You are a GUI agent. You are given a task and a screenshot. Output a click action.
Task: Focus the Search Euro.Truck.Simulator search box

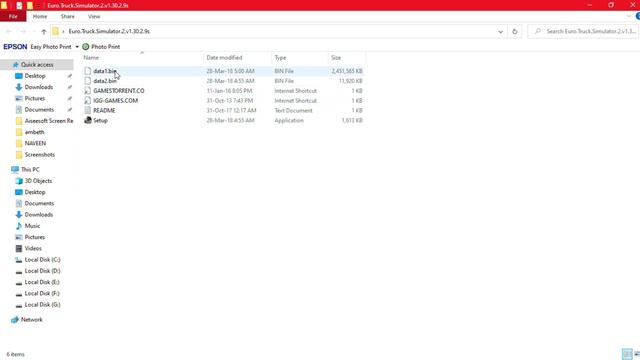pos(583,31)
